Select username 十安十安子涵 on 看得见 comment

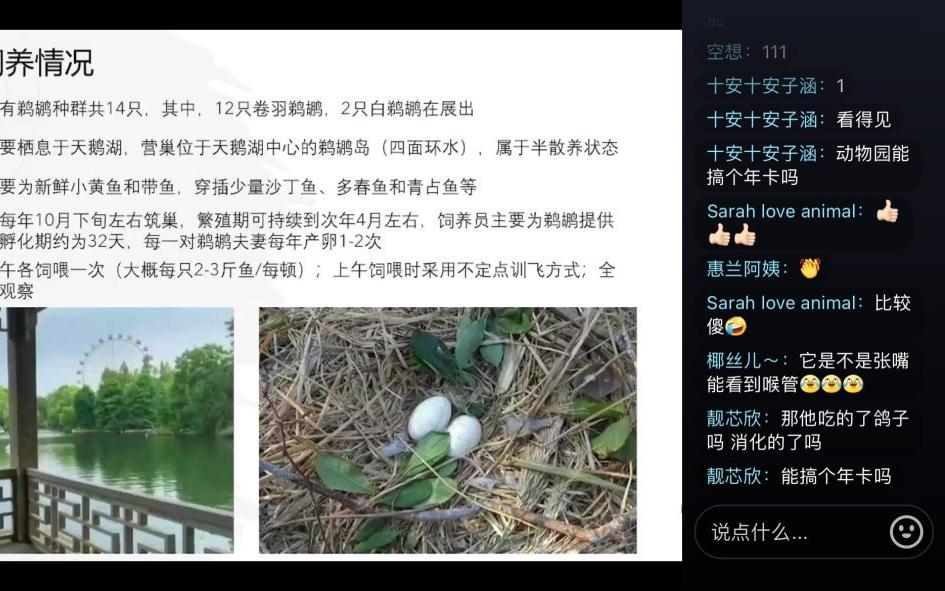pos(762,119)
